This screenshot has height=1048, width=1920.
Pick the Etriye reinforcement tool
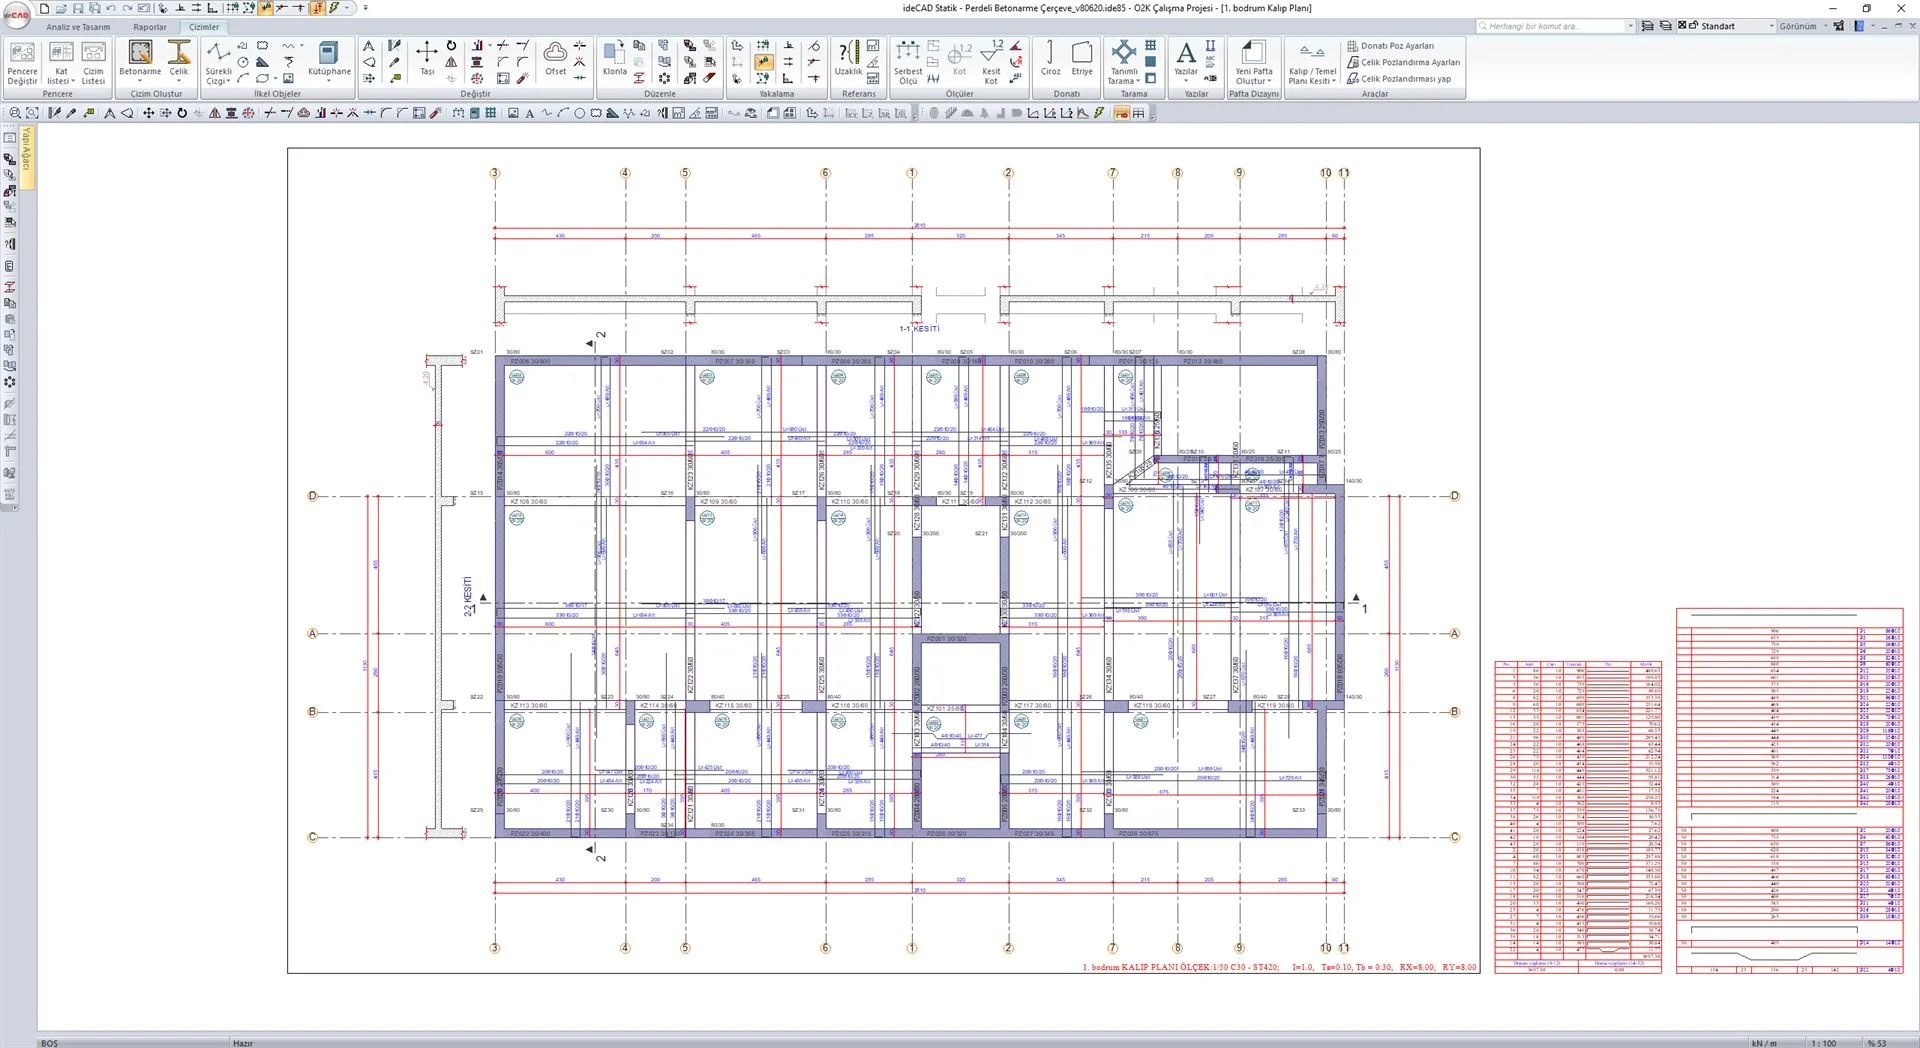click(x=1082, y=59)
